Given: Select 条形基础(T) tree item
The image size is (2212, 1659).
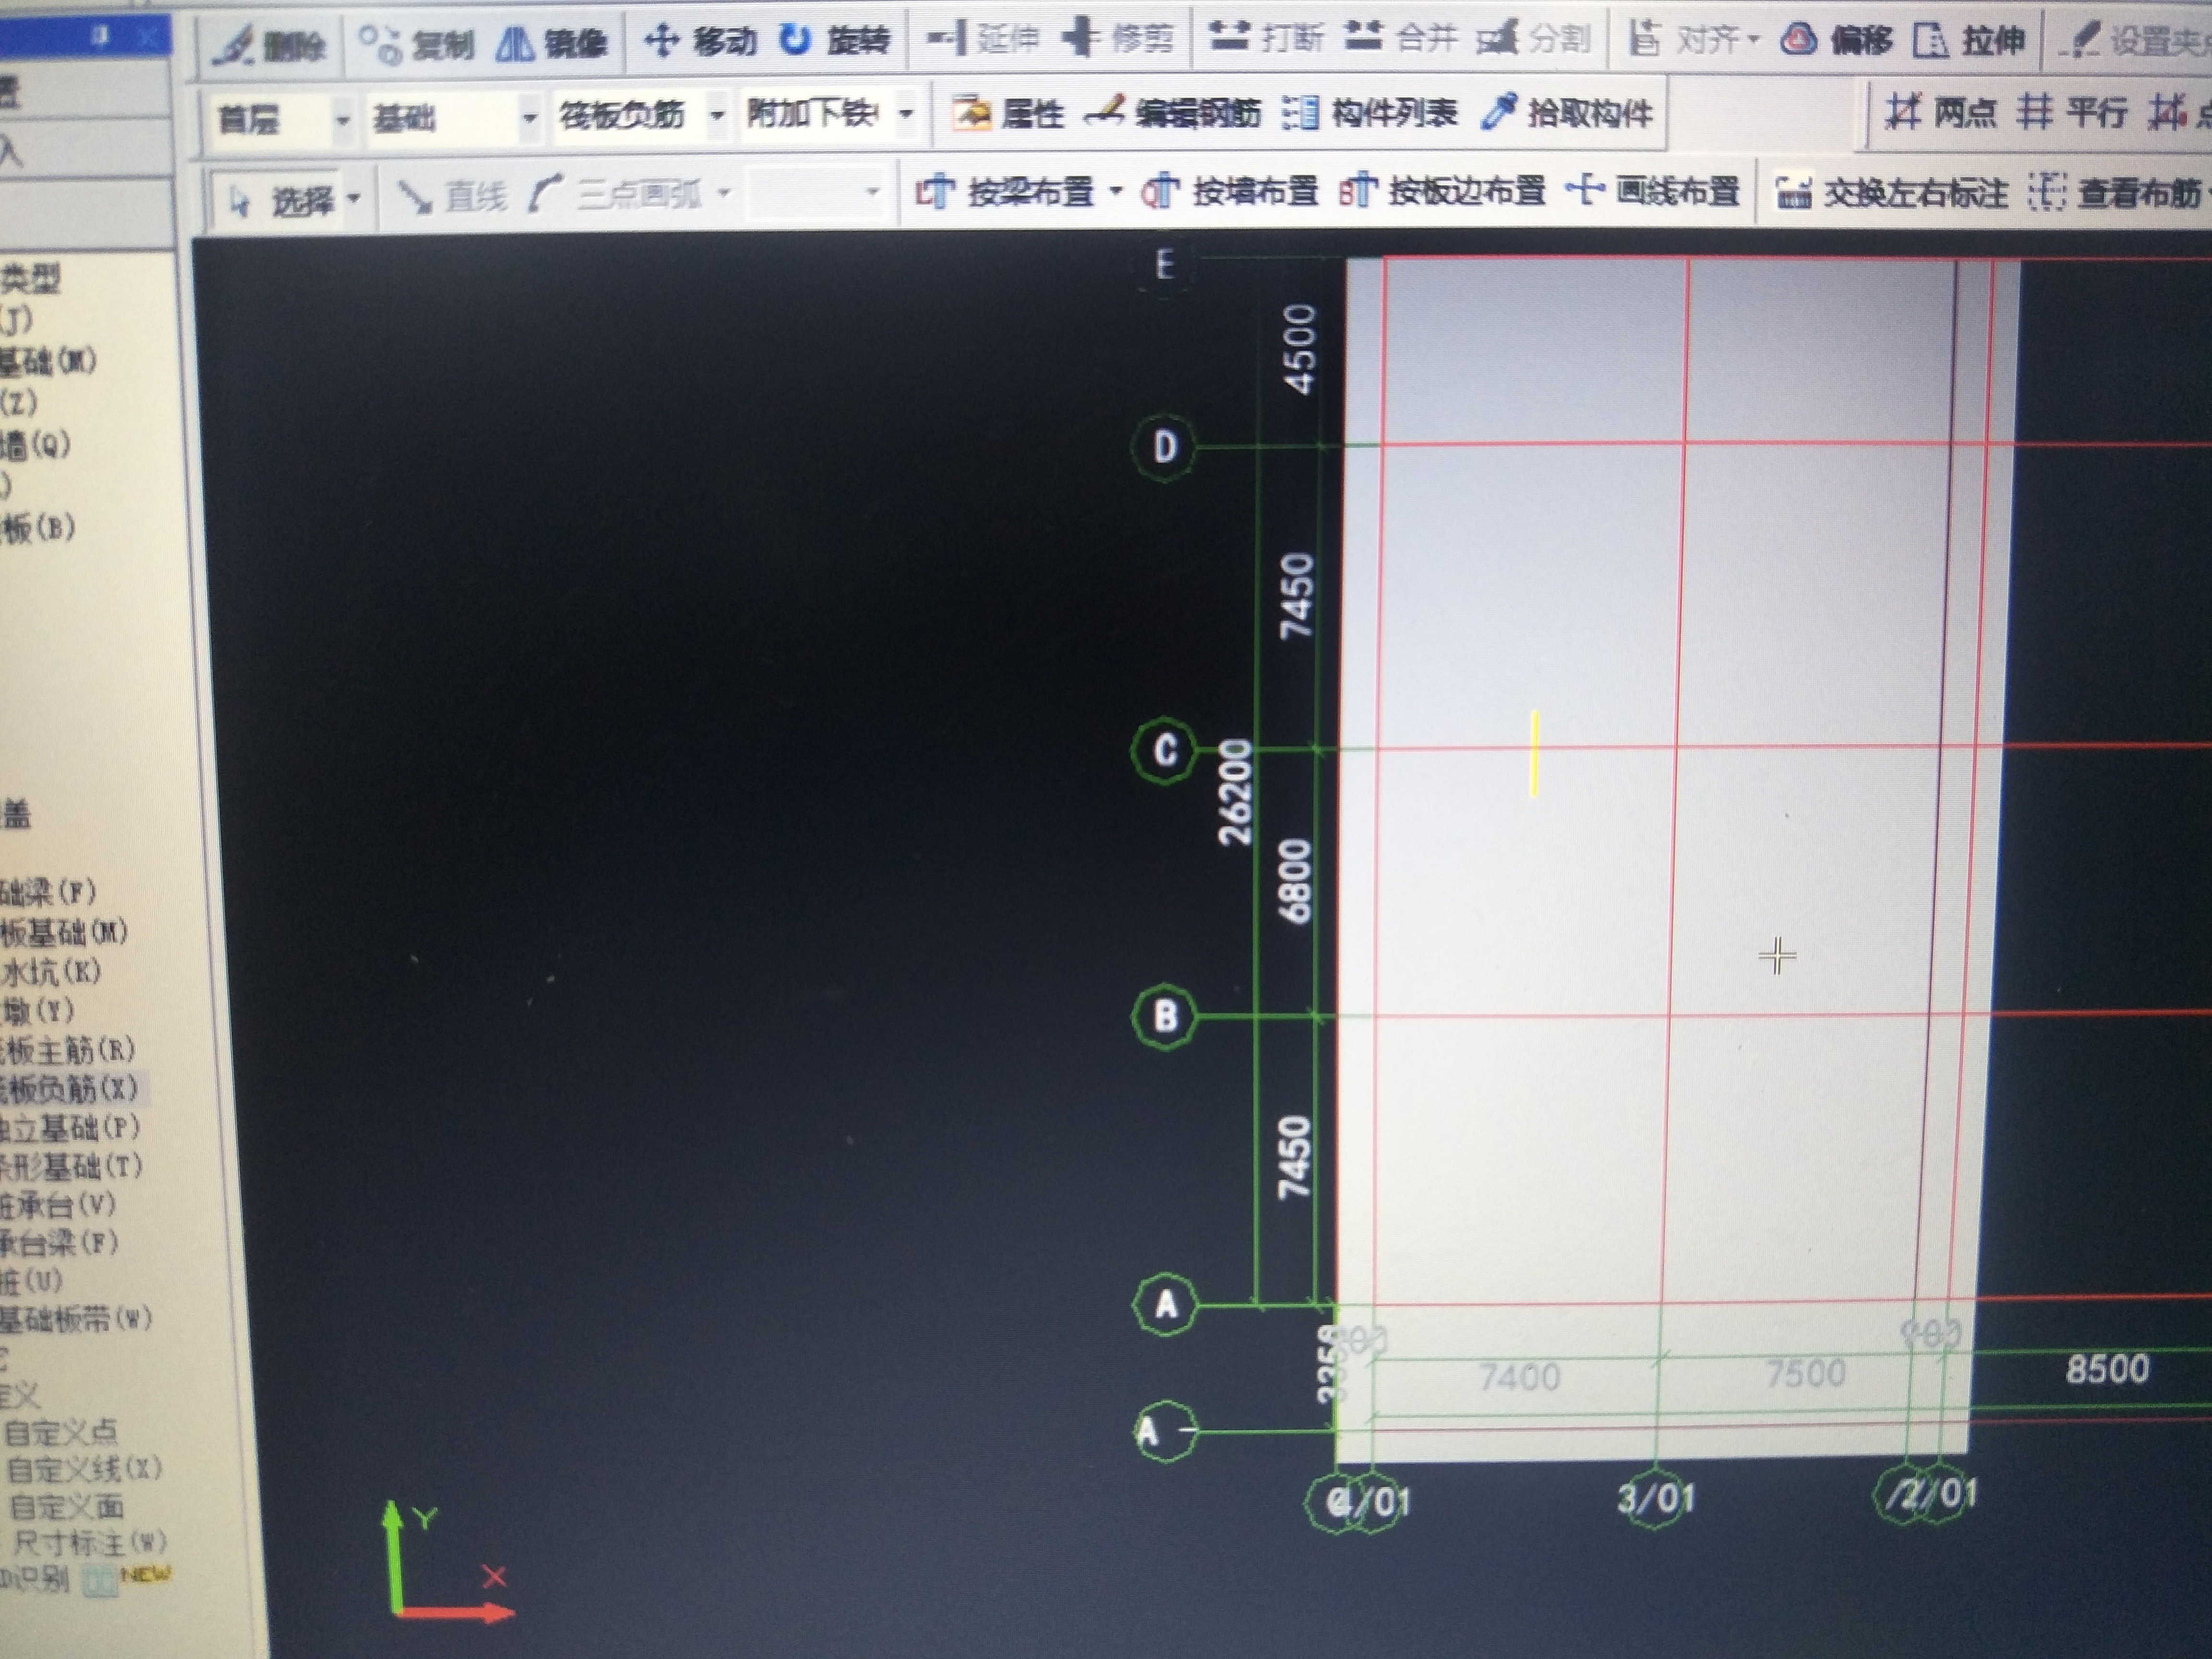Looking at the screenshot, I should 71,1166.
